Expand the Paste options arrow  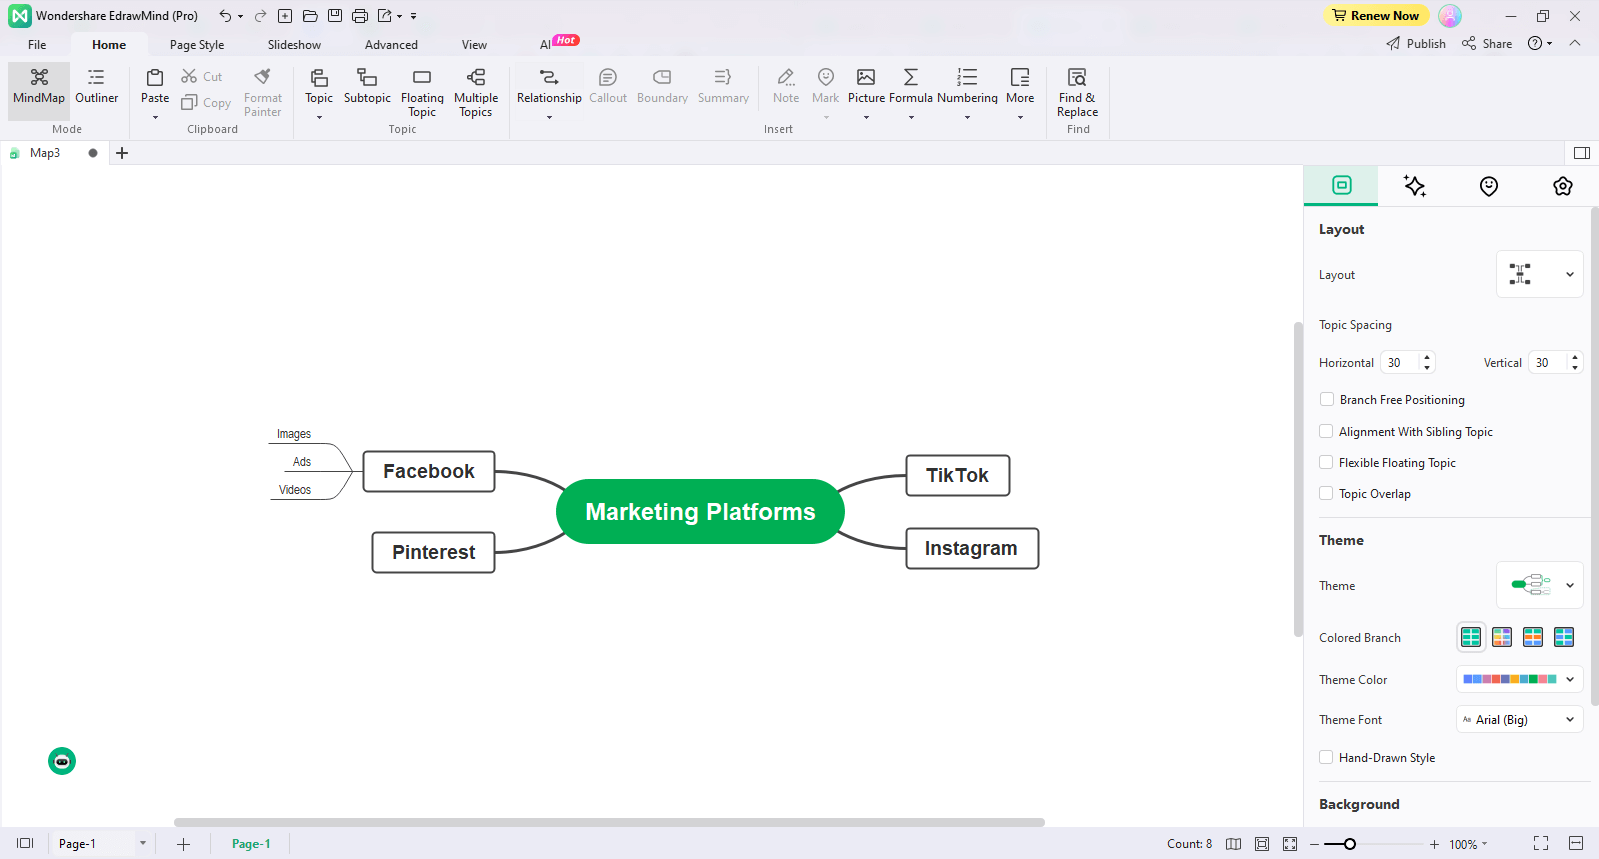pyautogui.click(x=155, y=118)
